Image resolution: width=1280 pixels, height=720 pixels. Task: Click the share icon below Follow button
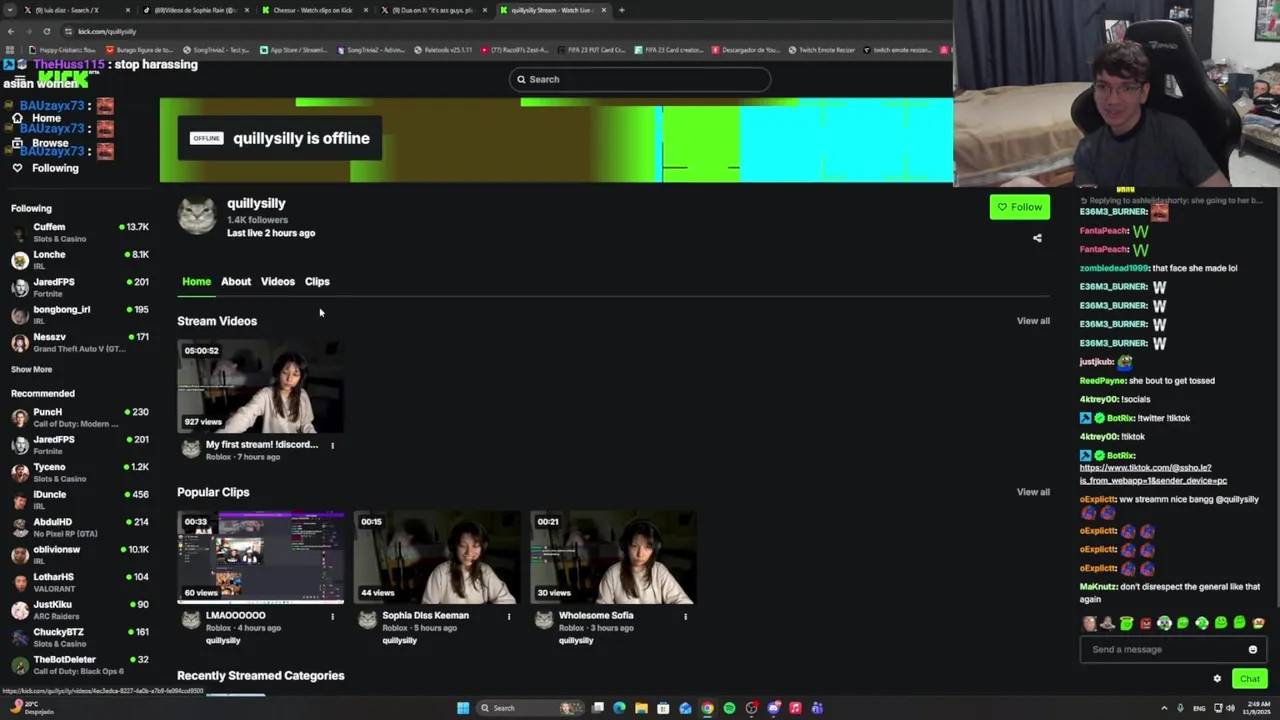pos(1037,238)
